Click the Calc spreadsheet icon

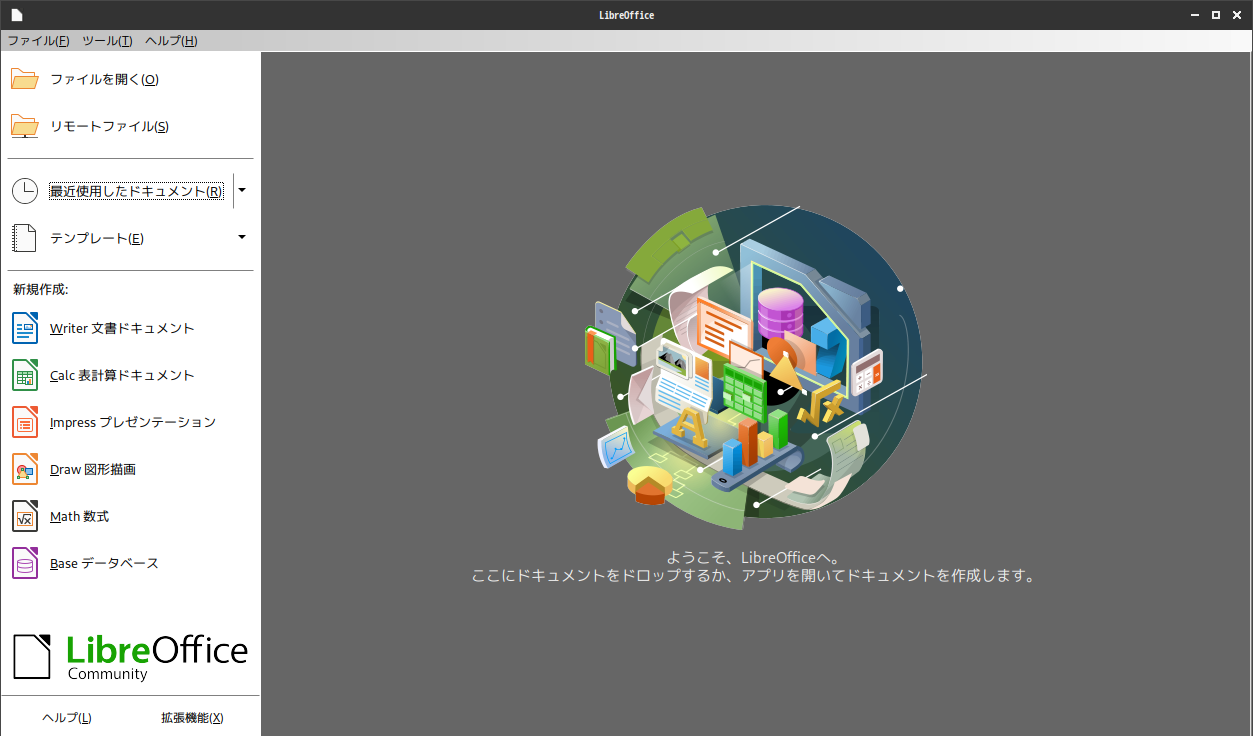coord(25,375)
